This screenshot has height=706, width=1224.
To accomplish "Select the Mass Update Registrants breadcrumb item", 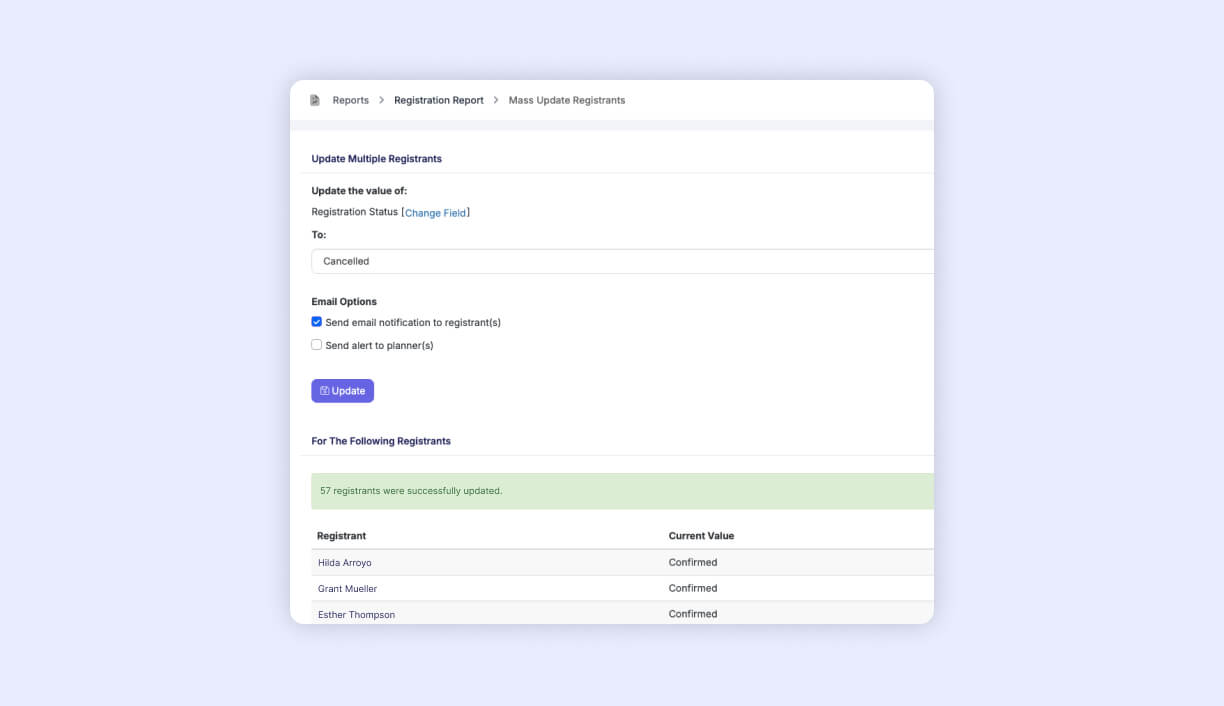I will click(566, 100).
